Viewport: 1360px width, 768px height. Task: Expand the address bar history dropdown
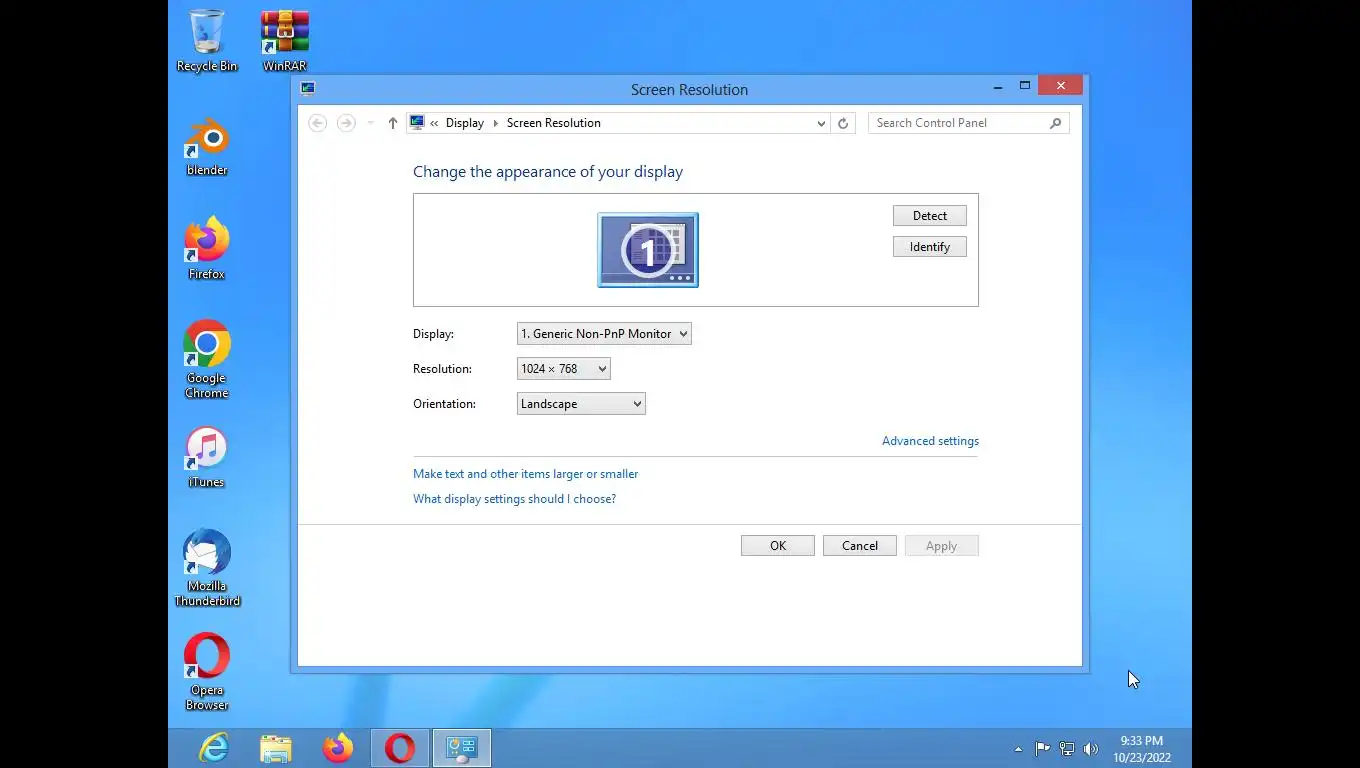pos(821,123)
